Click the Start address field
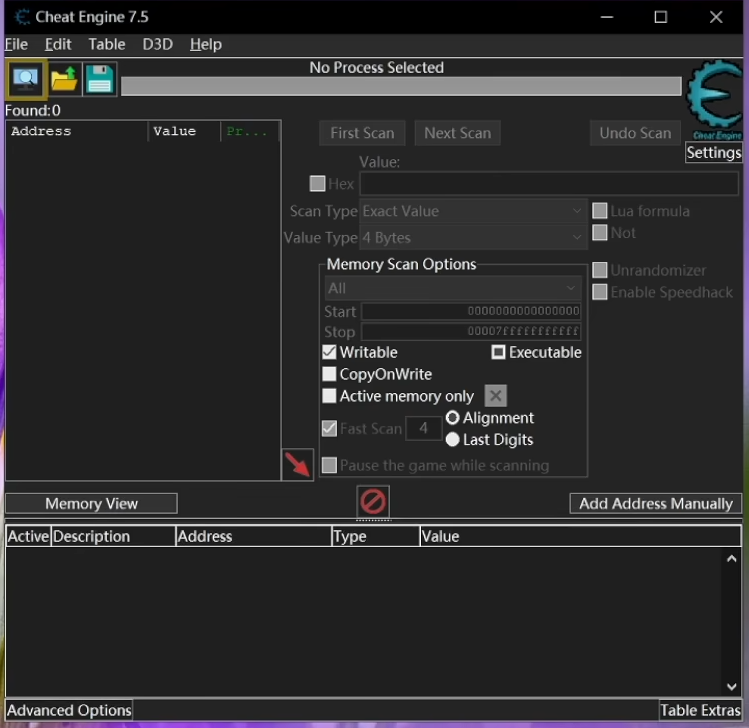 (471, 311)
